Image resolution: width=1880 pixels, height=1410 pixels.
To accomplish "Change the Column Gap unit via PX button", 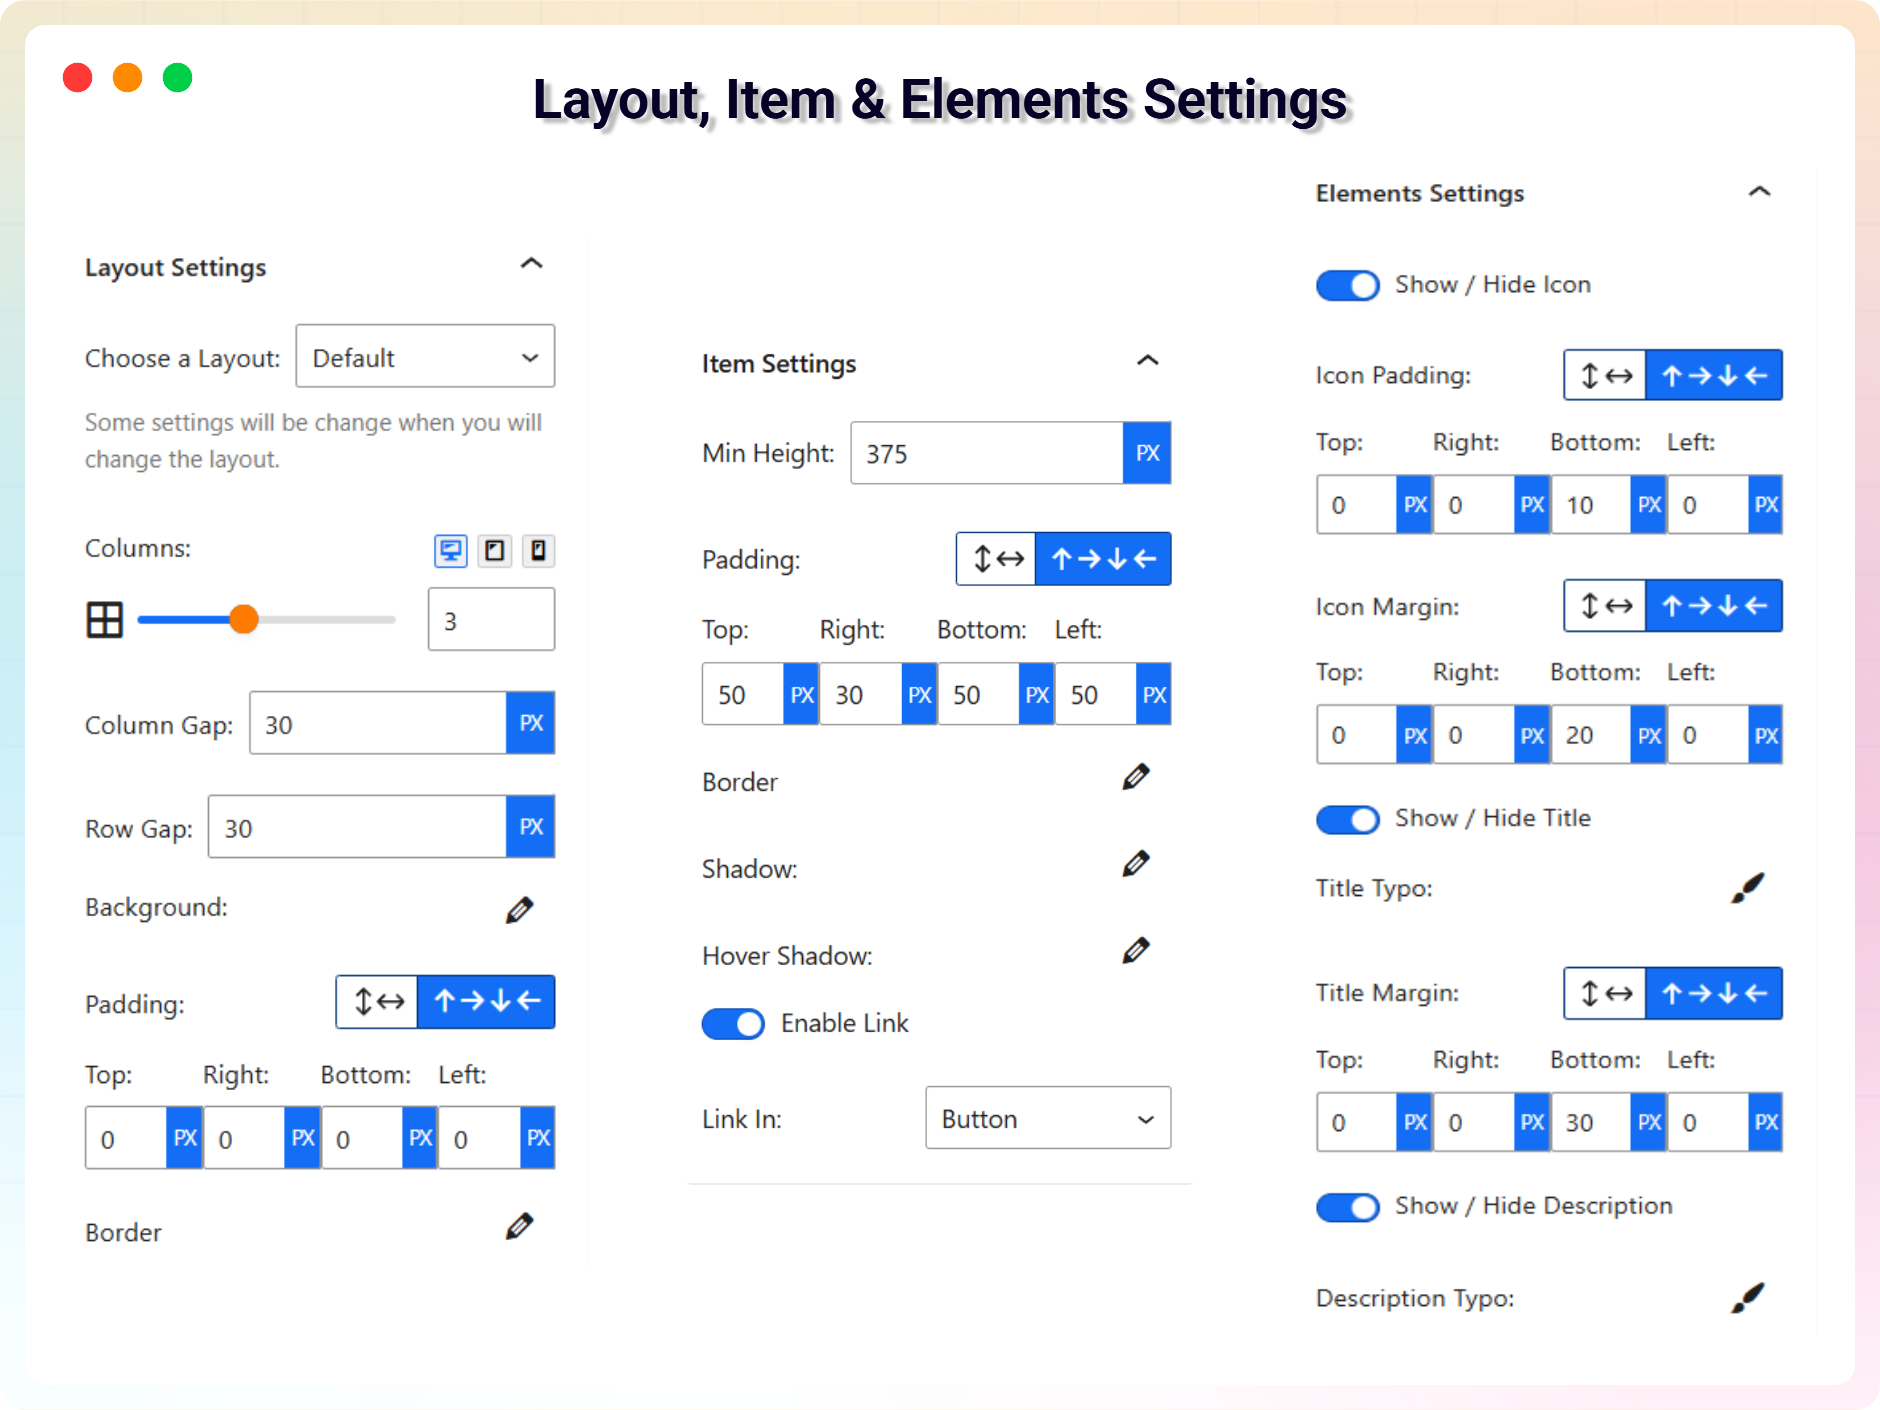I will pos(531,723).
